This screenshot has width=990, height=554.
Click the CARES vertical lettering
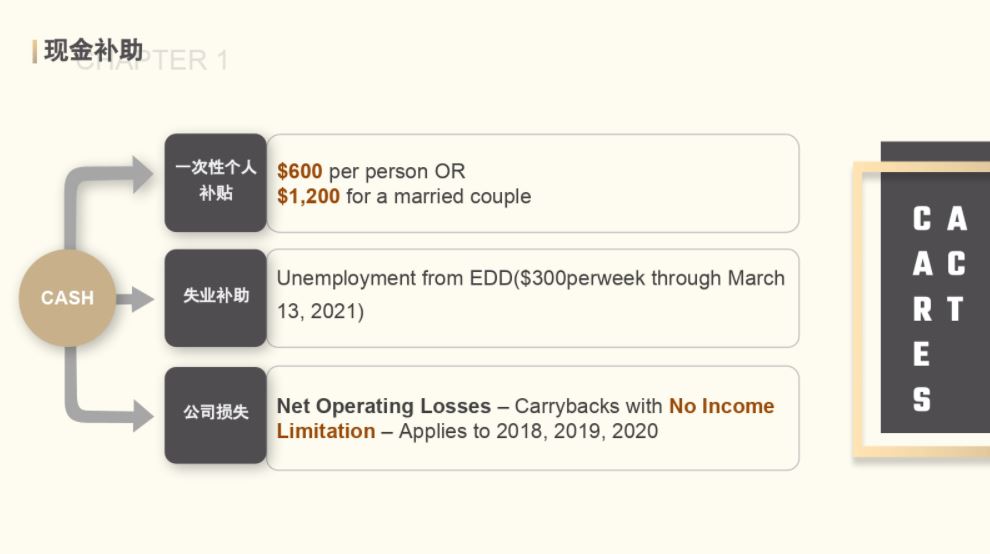click(x=922, y=310)
